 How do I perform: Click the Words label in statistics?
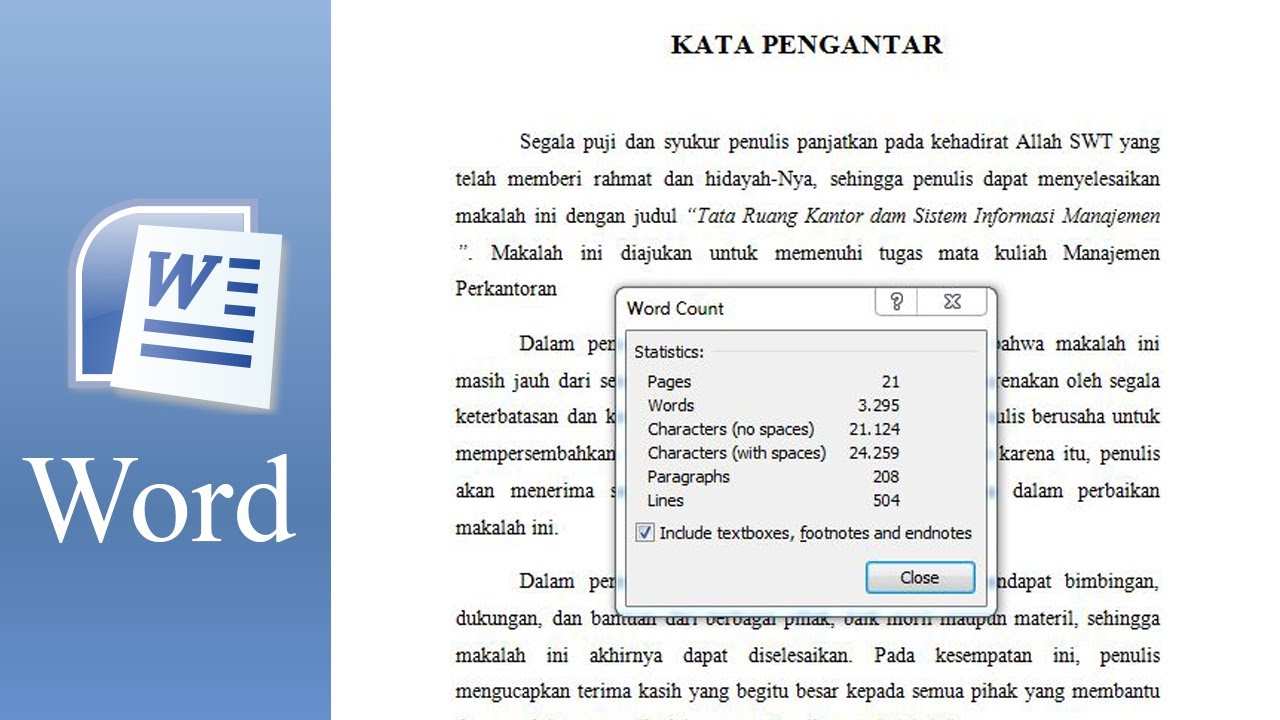671,405
